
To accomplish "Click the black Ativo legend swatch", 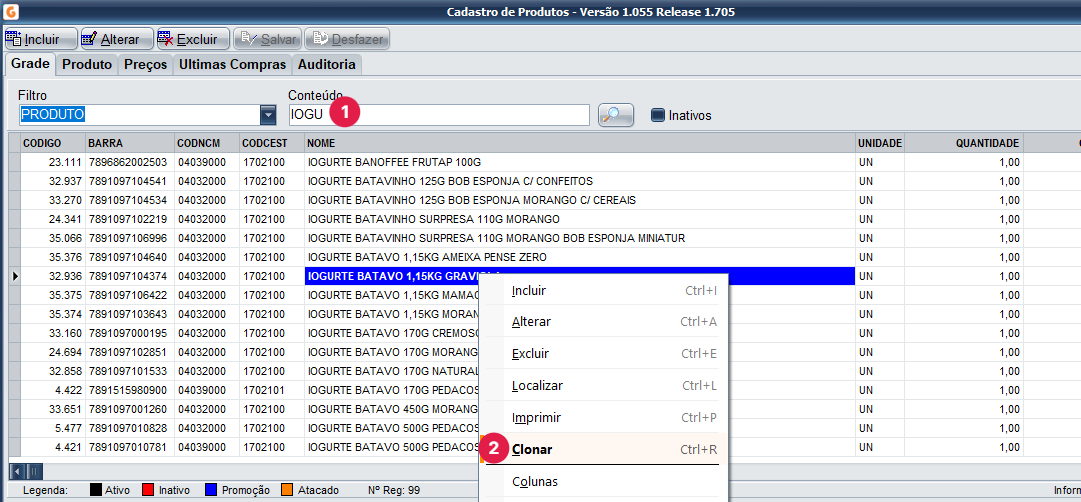I will pyautogui.click(x=97, y=490).
